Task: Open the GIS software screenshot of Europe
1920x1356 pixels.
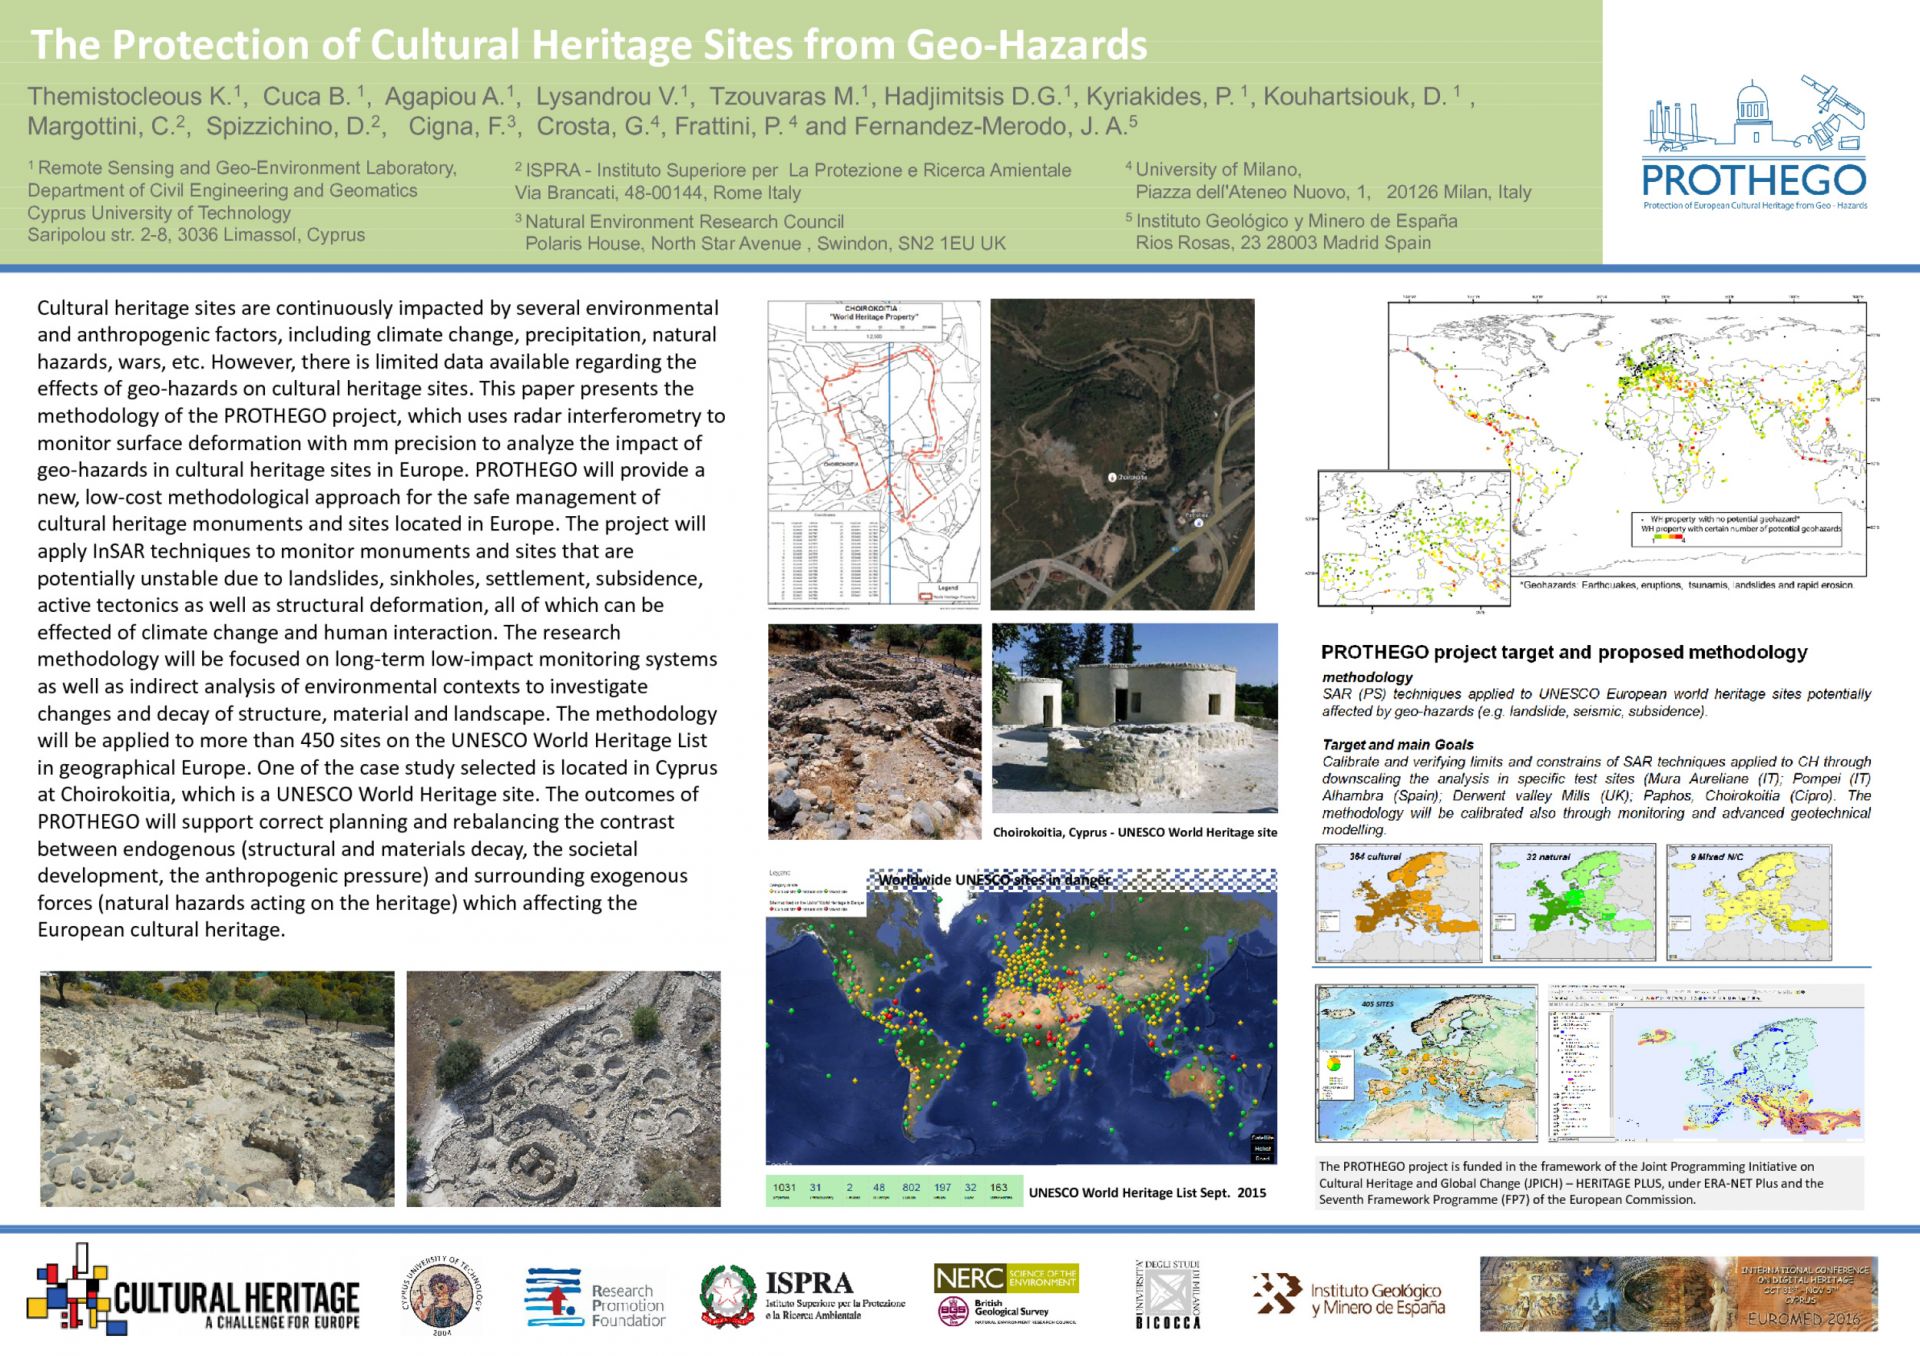Action: pyautogui.click(x=1705, y=1063)
